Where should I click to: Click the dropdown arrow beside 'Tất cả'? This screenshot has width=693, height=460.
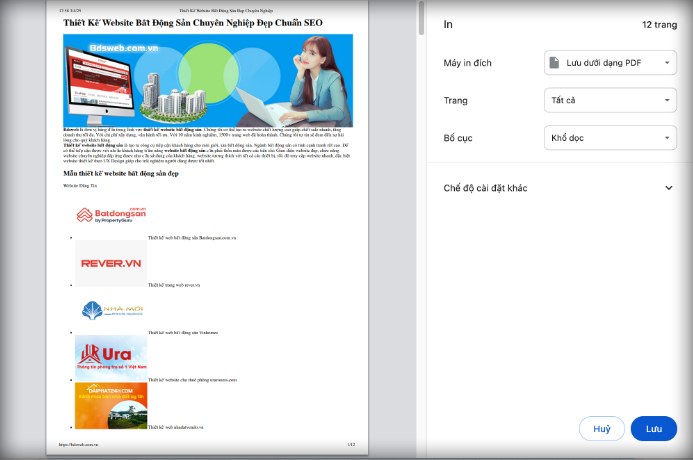click(667, 100)
